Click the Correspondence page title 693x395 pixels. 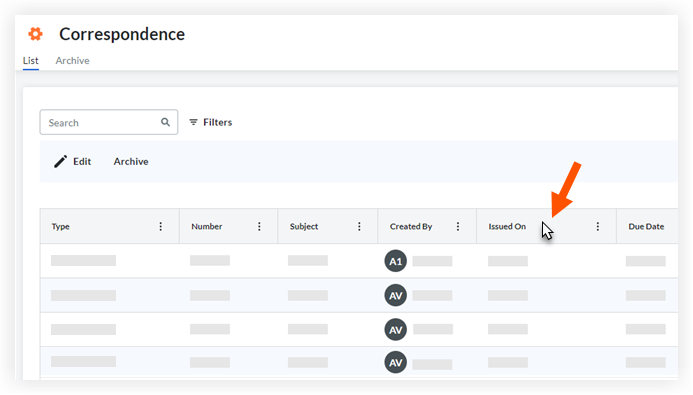pos(122,34)
